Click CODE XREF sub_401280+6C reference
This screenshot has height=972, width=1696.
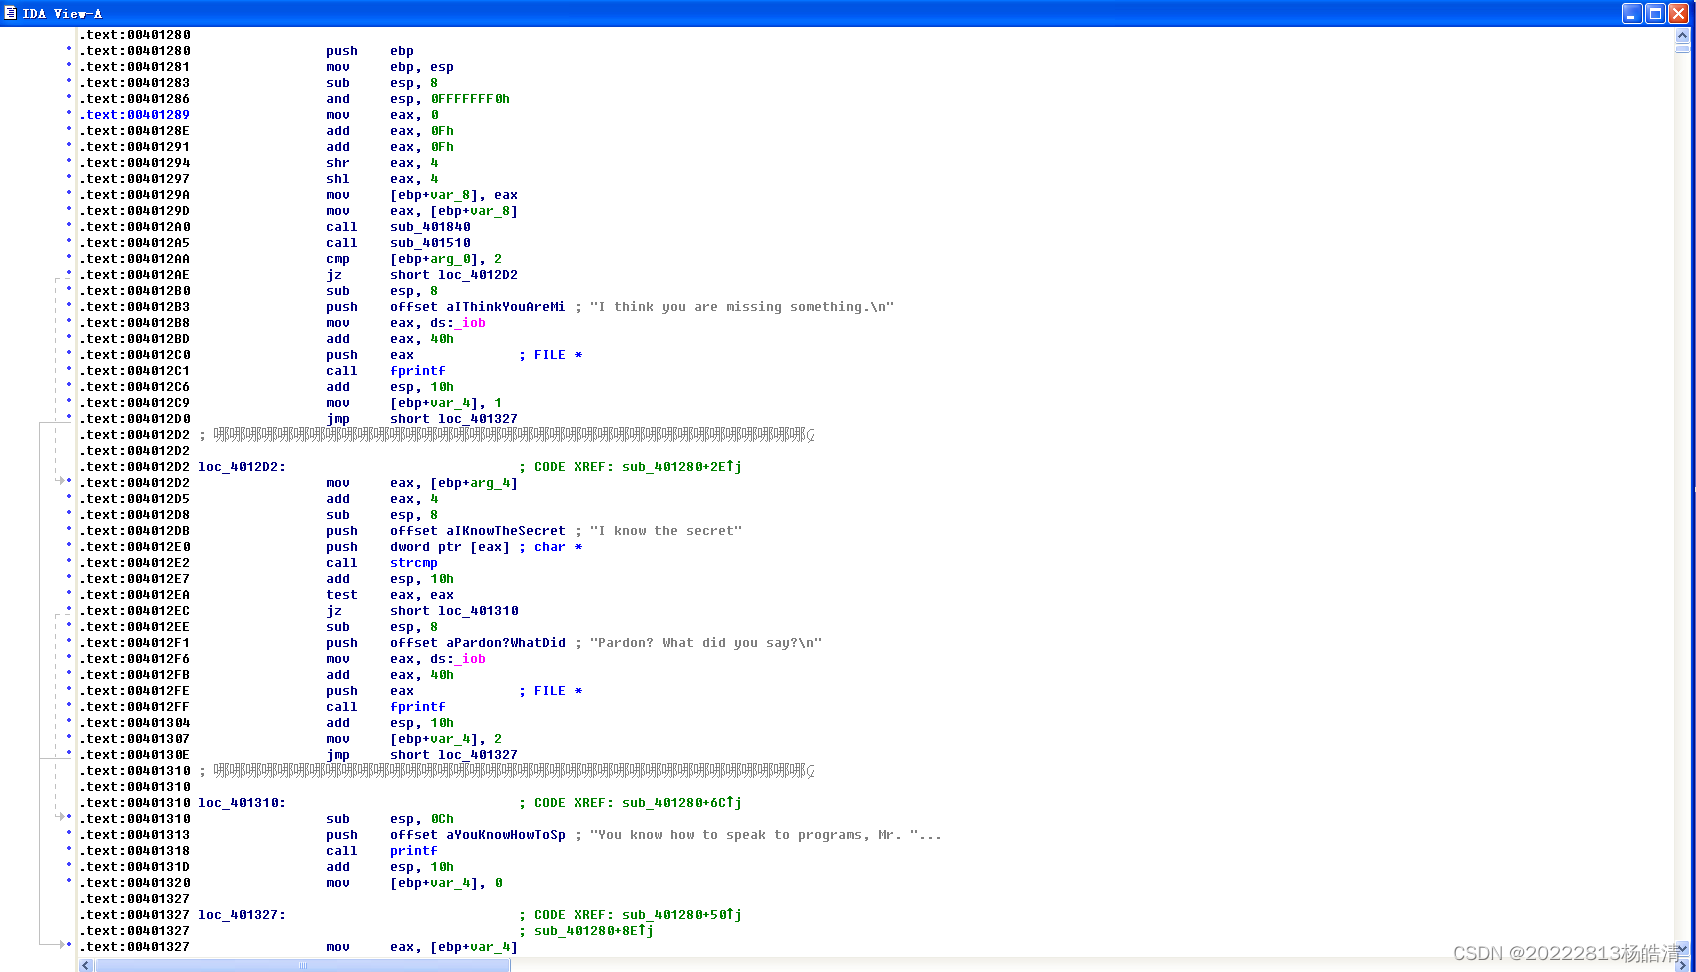pyautogui.click(x=682, y=803)
